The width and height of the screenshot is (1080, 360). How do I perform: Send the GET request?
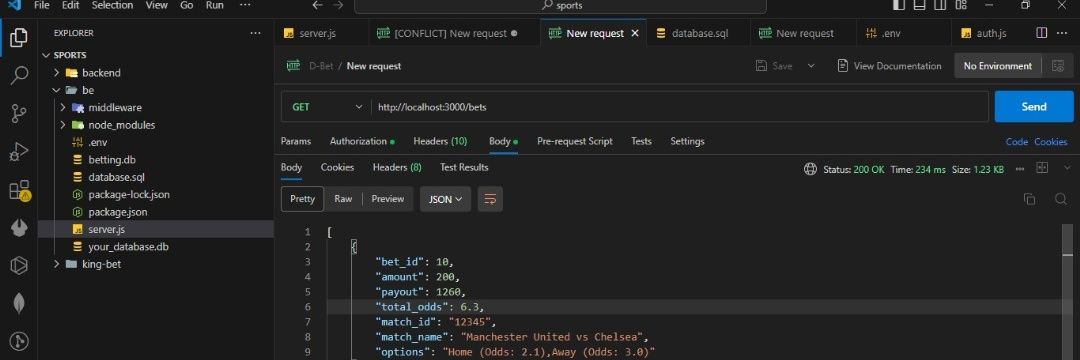[x=1034, y=107]
